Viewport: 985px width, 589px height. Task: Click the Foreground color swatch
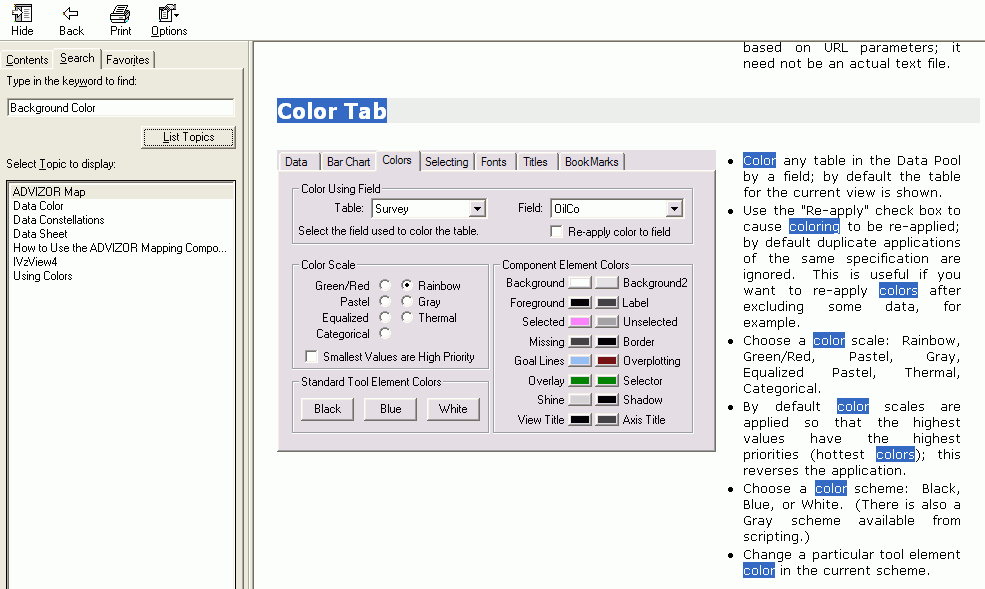(580, 303)
